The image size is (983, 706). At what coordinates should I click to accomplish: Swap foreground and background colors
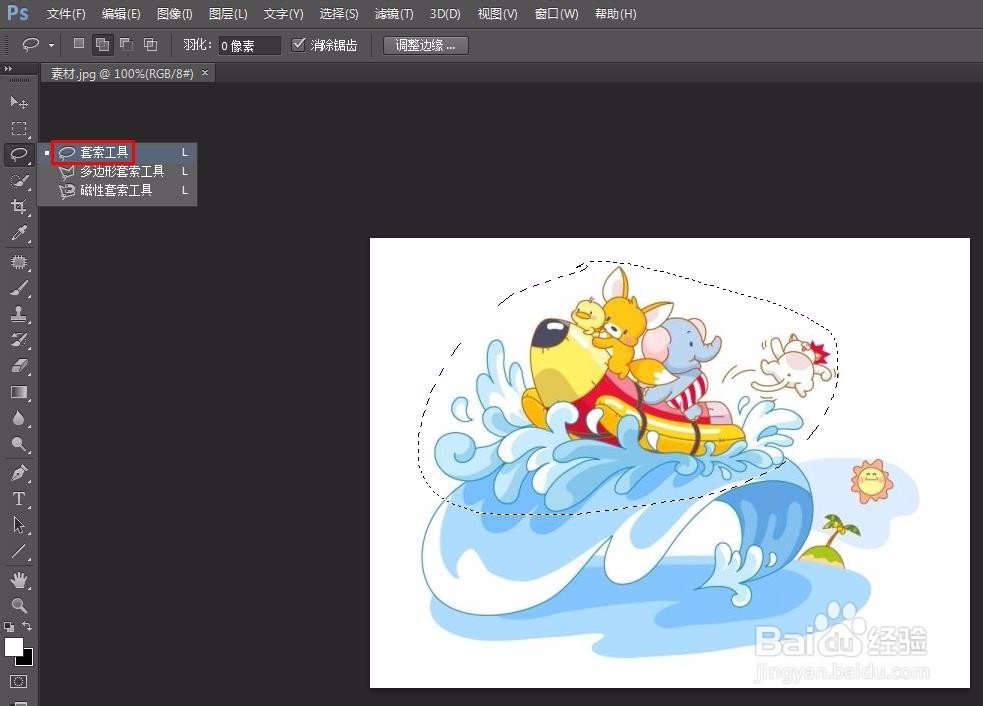click(x=27, y=626)
